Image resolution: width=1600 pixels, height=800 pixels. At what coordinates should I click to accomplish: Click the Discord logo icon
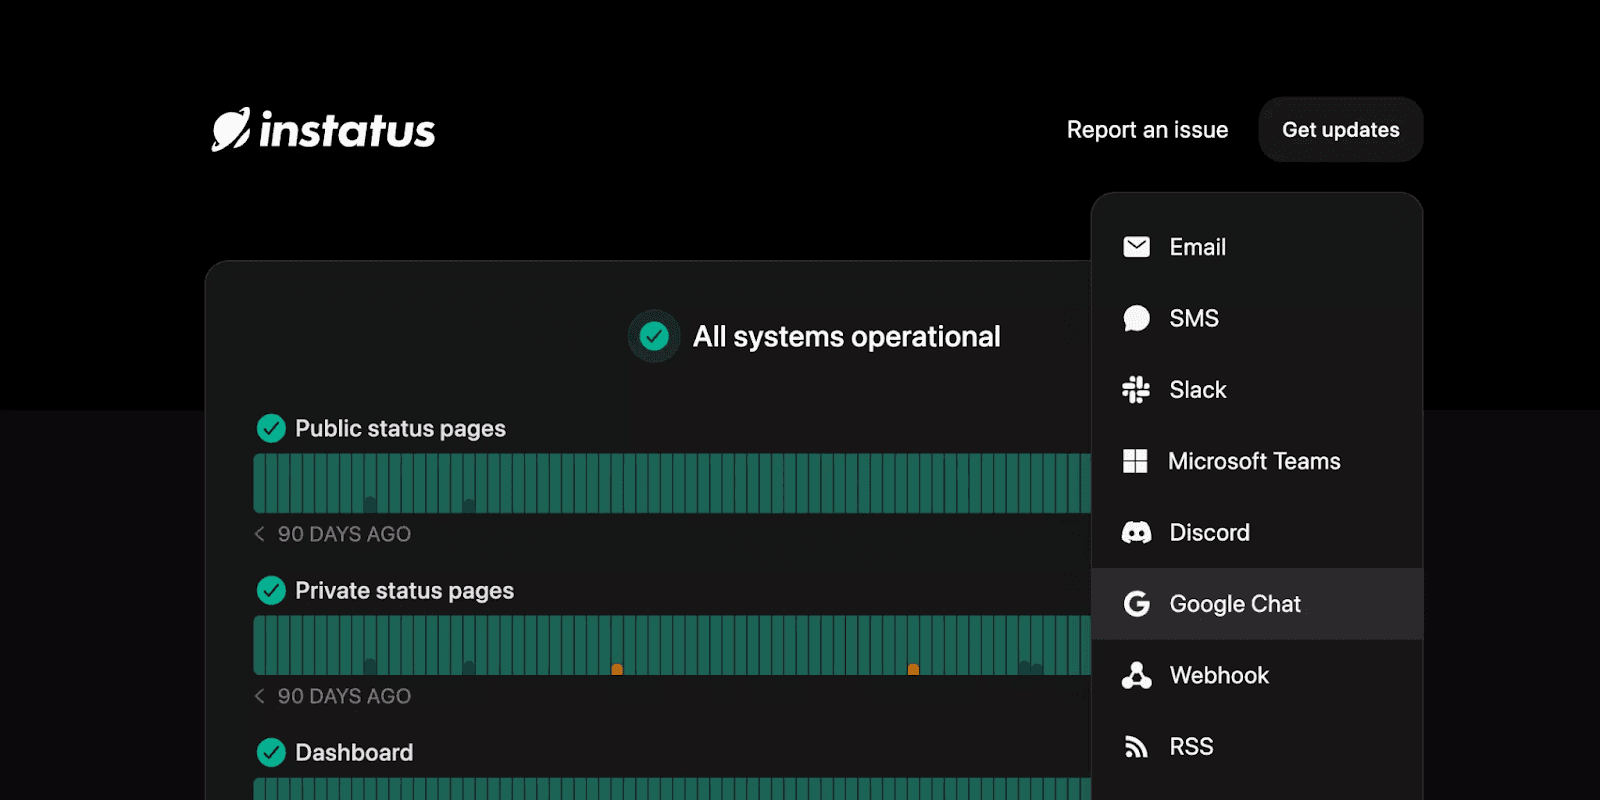coord(1136,533)
